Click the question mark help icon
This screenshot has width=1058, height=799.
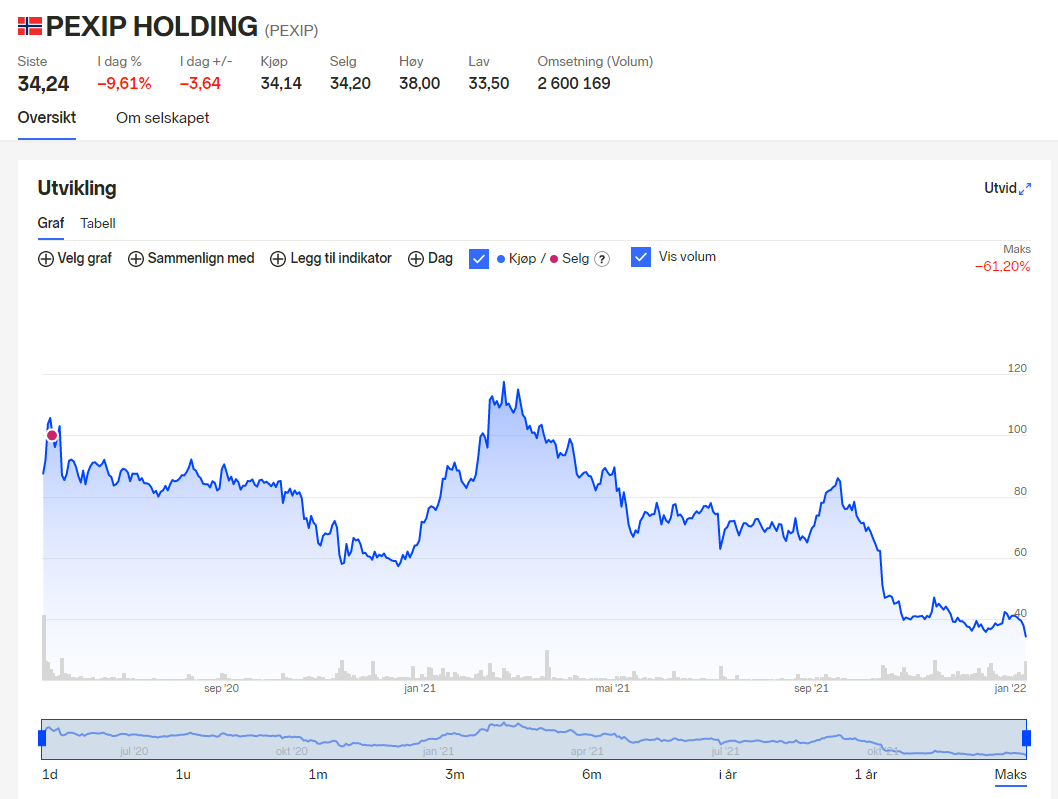coord(602,259)
